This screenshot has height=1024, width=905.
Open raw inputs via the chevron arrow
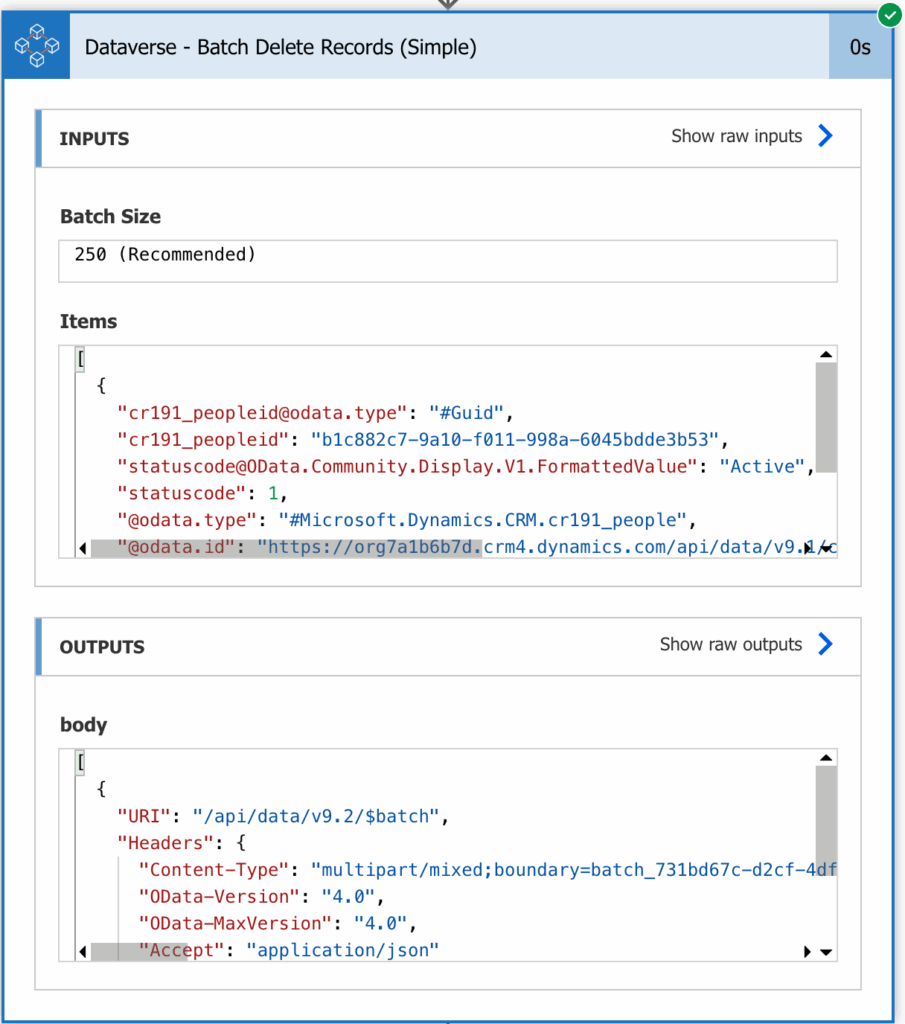point(826,136)
